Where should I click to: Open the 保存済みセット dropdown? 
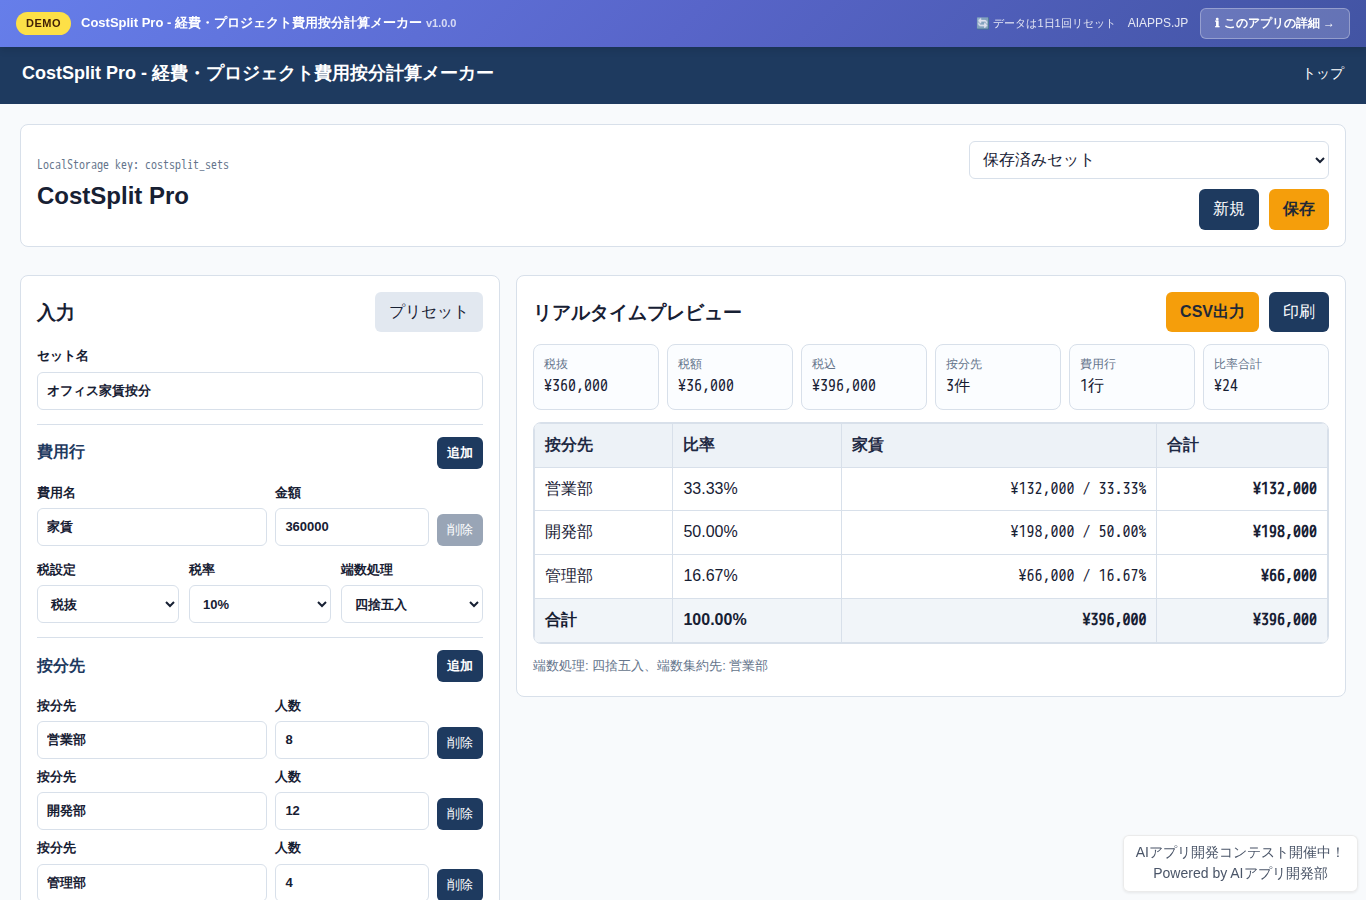coord(1149,160)
